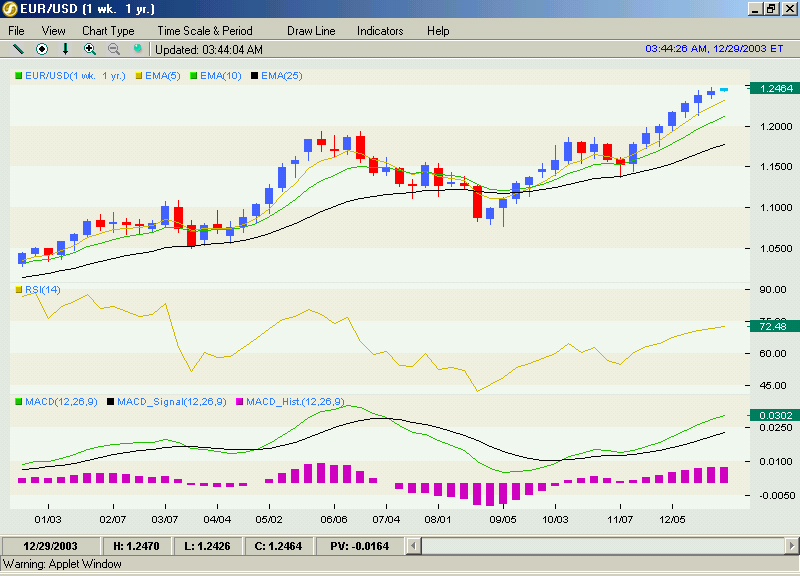
Task: Click the RSI(14) yellow legend square
Action: pos(19,290)
